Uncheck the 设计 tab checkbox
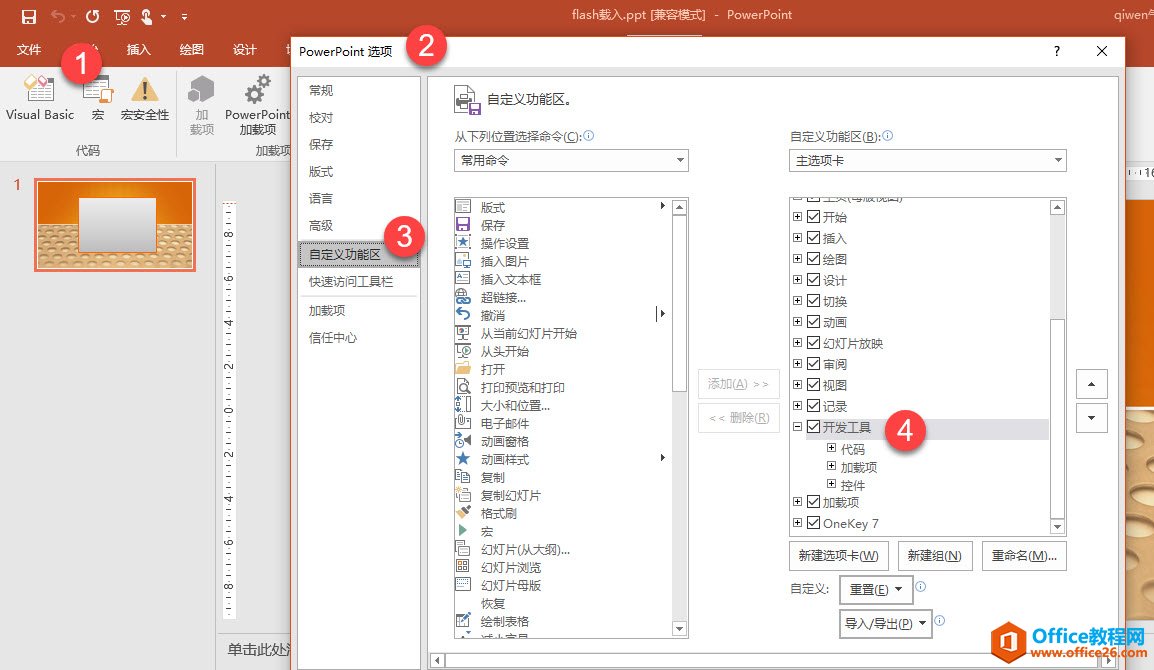This screenshot has height=670, width=1154. [x=813, y=280]
